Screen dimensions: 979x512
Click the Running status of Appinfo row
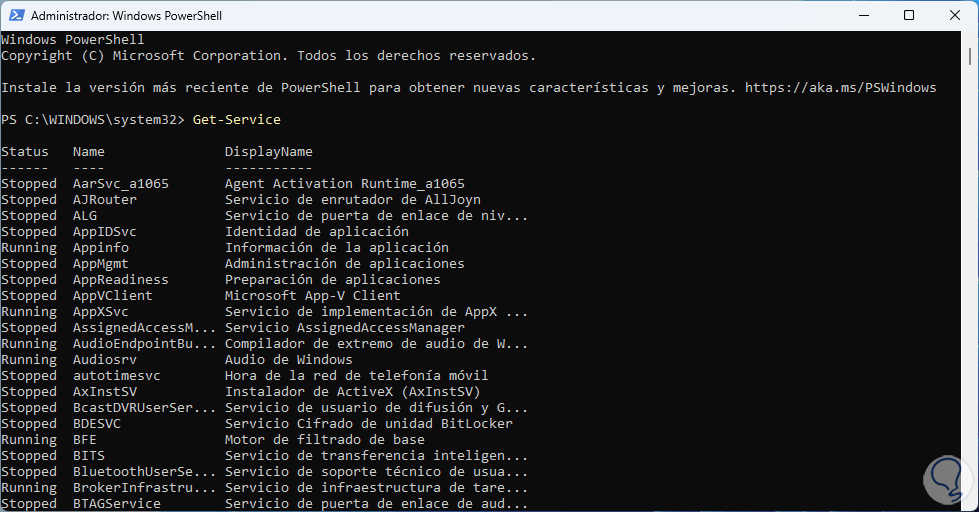coord(29,247)
